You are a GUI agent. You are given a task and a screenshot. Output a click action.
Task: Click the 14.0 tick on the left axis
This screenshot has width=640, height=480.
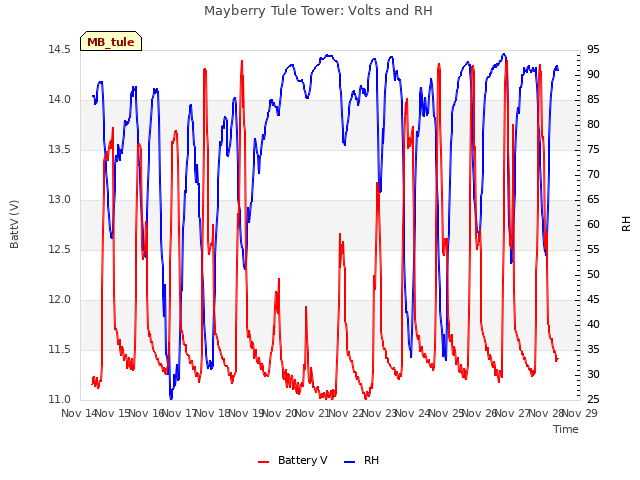click(x=59, y=100)
